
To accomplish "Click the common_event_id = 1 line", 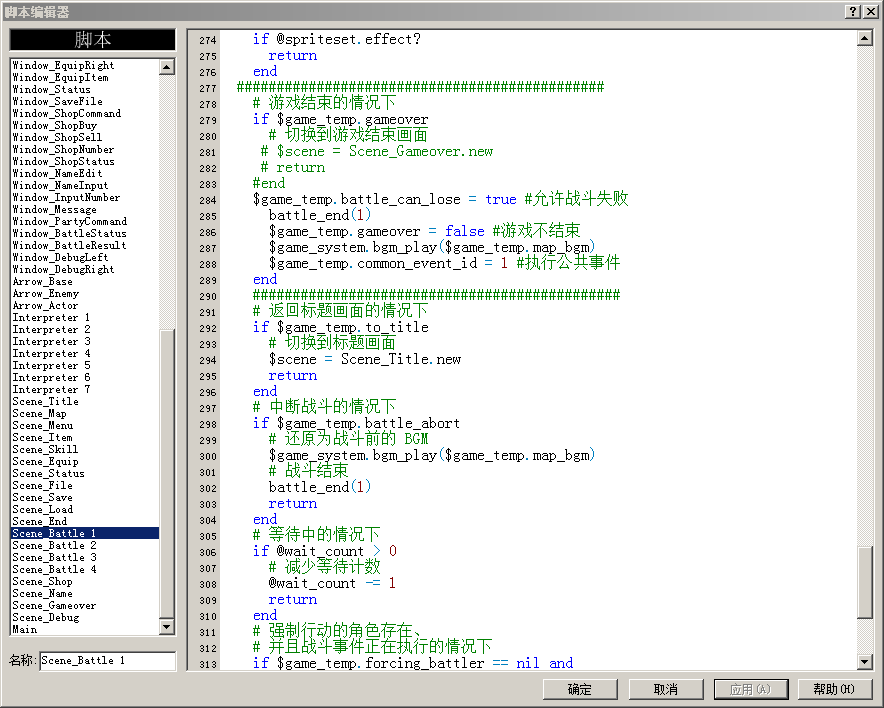I will pos(444,263).
